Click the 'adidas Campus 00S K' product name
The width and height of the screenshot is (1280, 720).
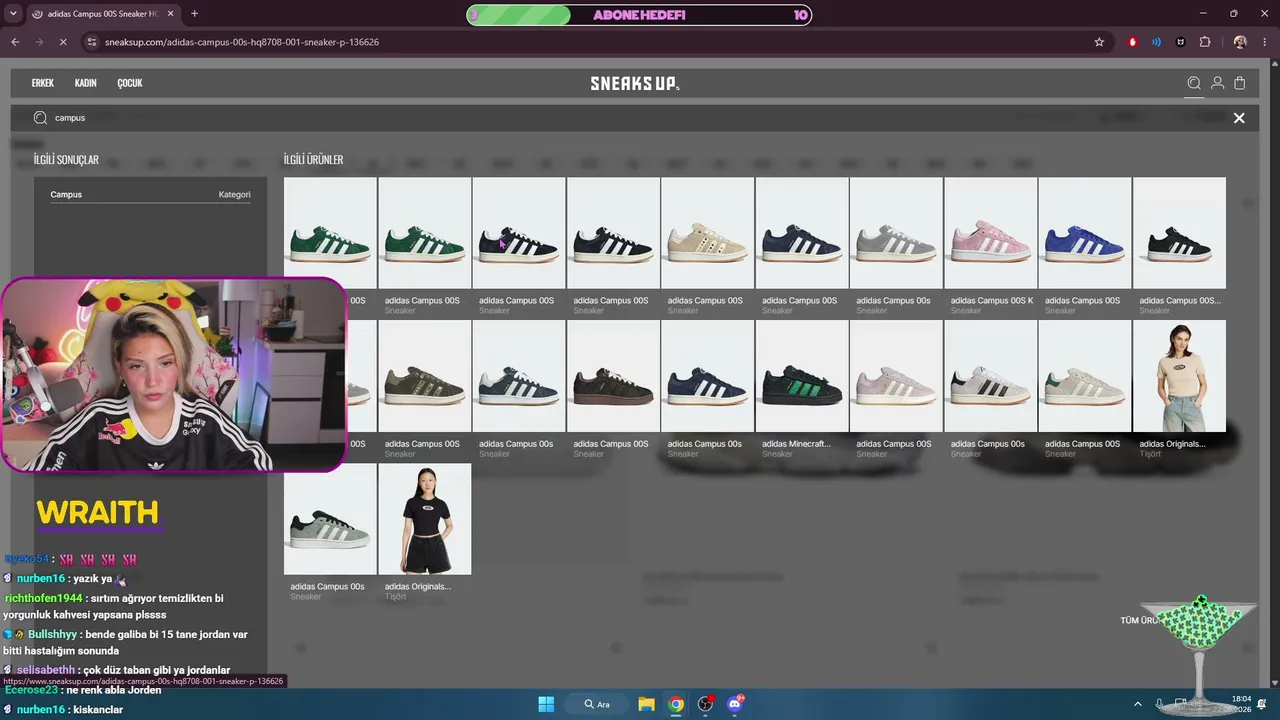pyautogui.click(x=992, y=300)
